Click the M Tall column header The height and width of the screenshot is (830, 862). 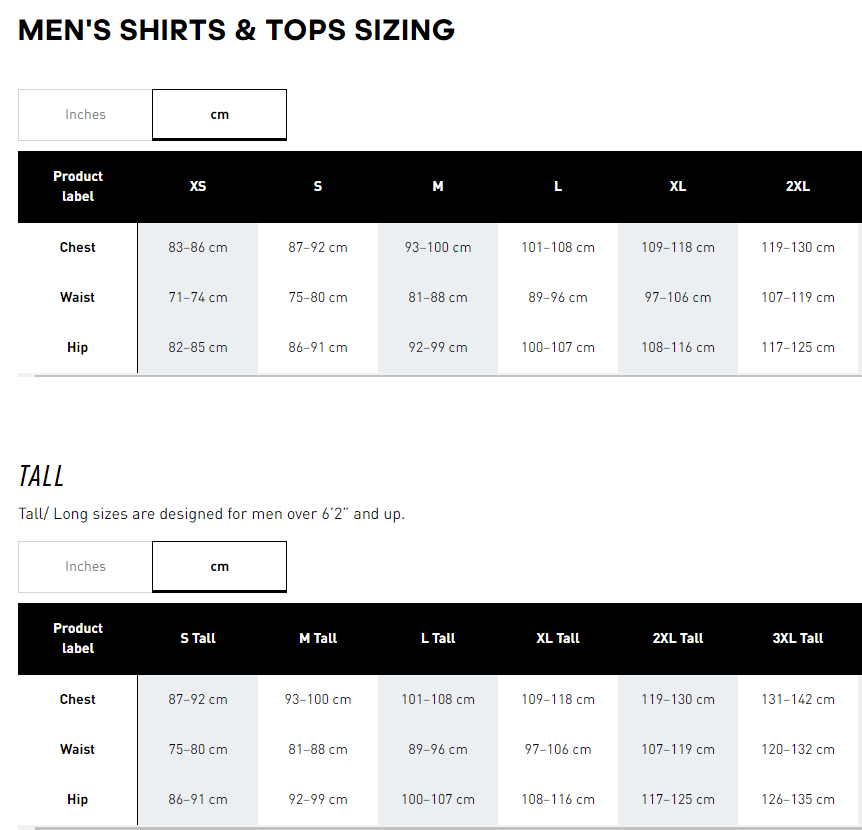318,638
